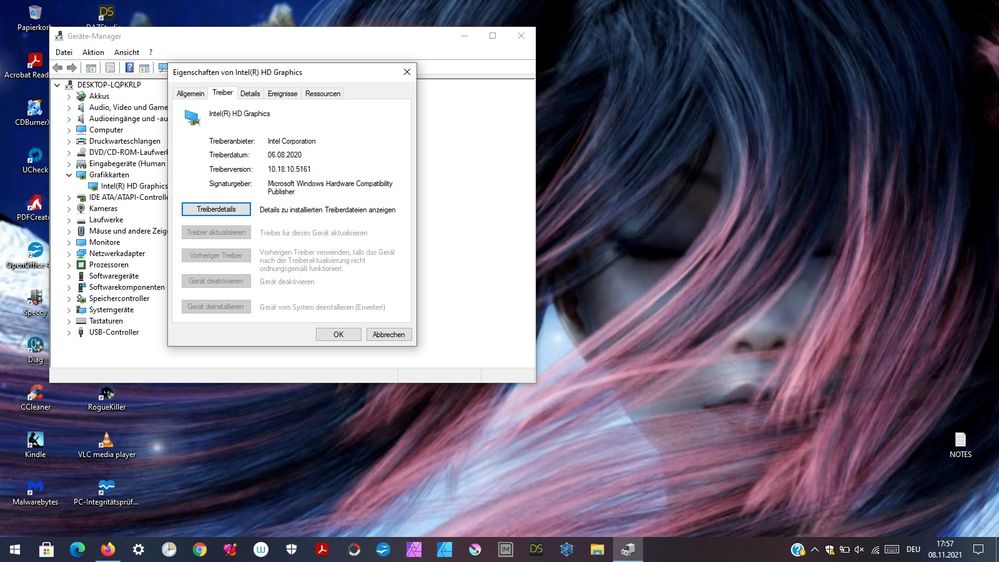Expand the Akkus category
This screenshot has height=562, width=999.
(x=69, y=96)
